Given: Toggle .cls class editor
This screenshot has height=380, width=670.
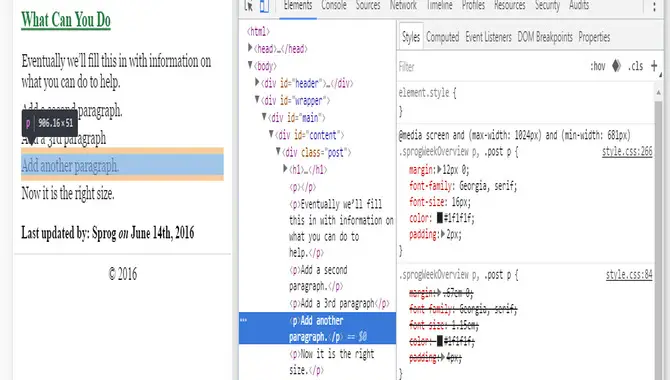Looking at the screenshot, I should point(635,66).
